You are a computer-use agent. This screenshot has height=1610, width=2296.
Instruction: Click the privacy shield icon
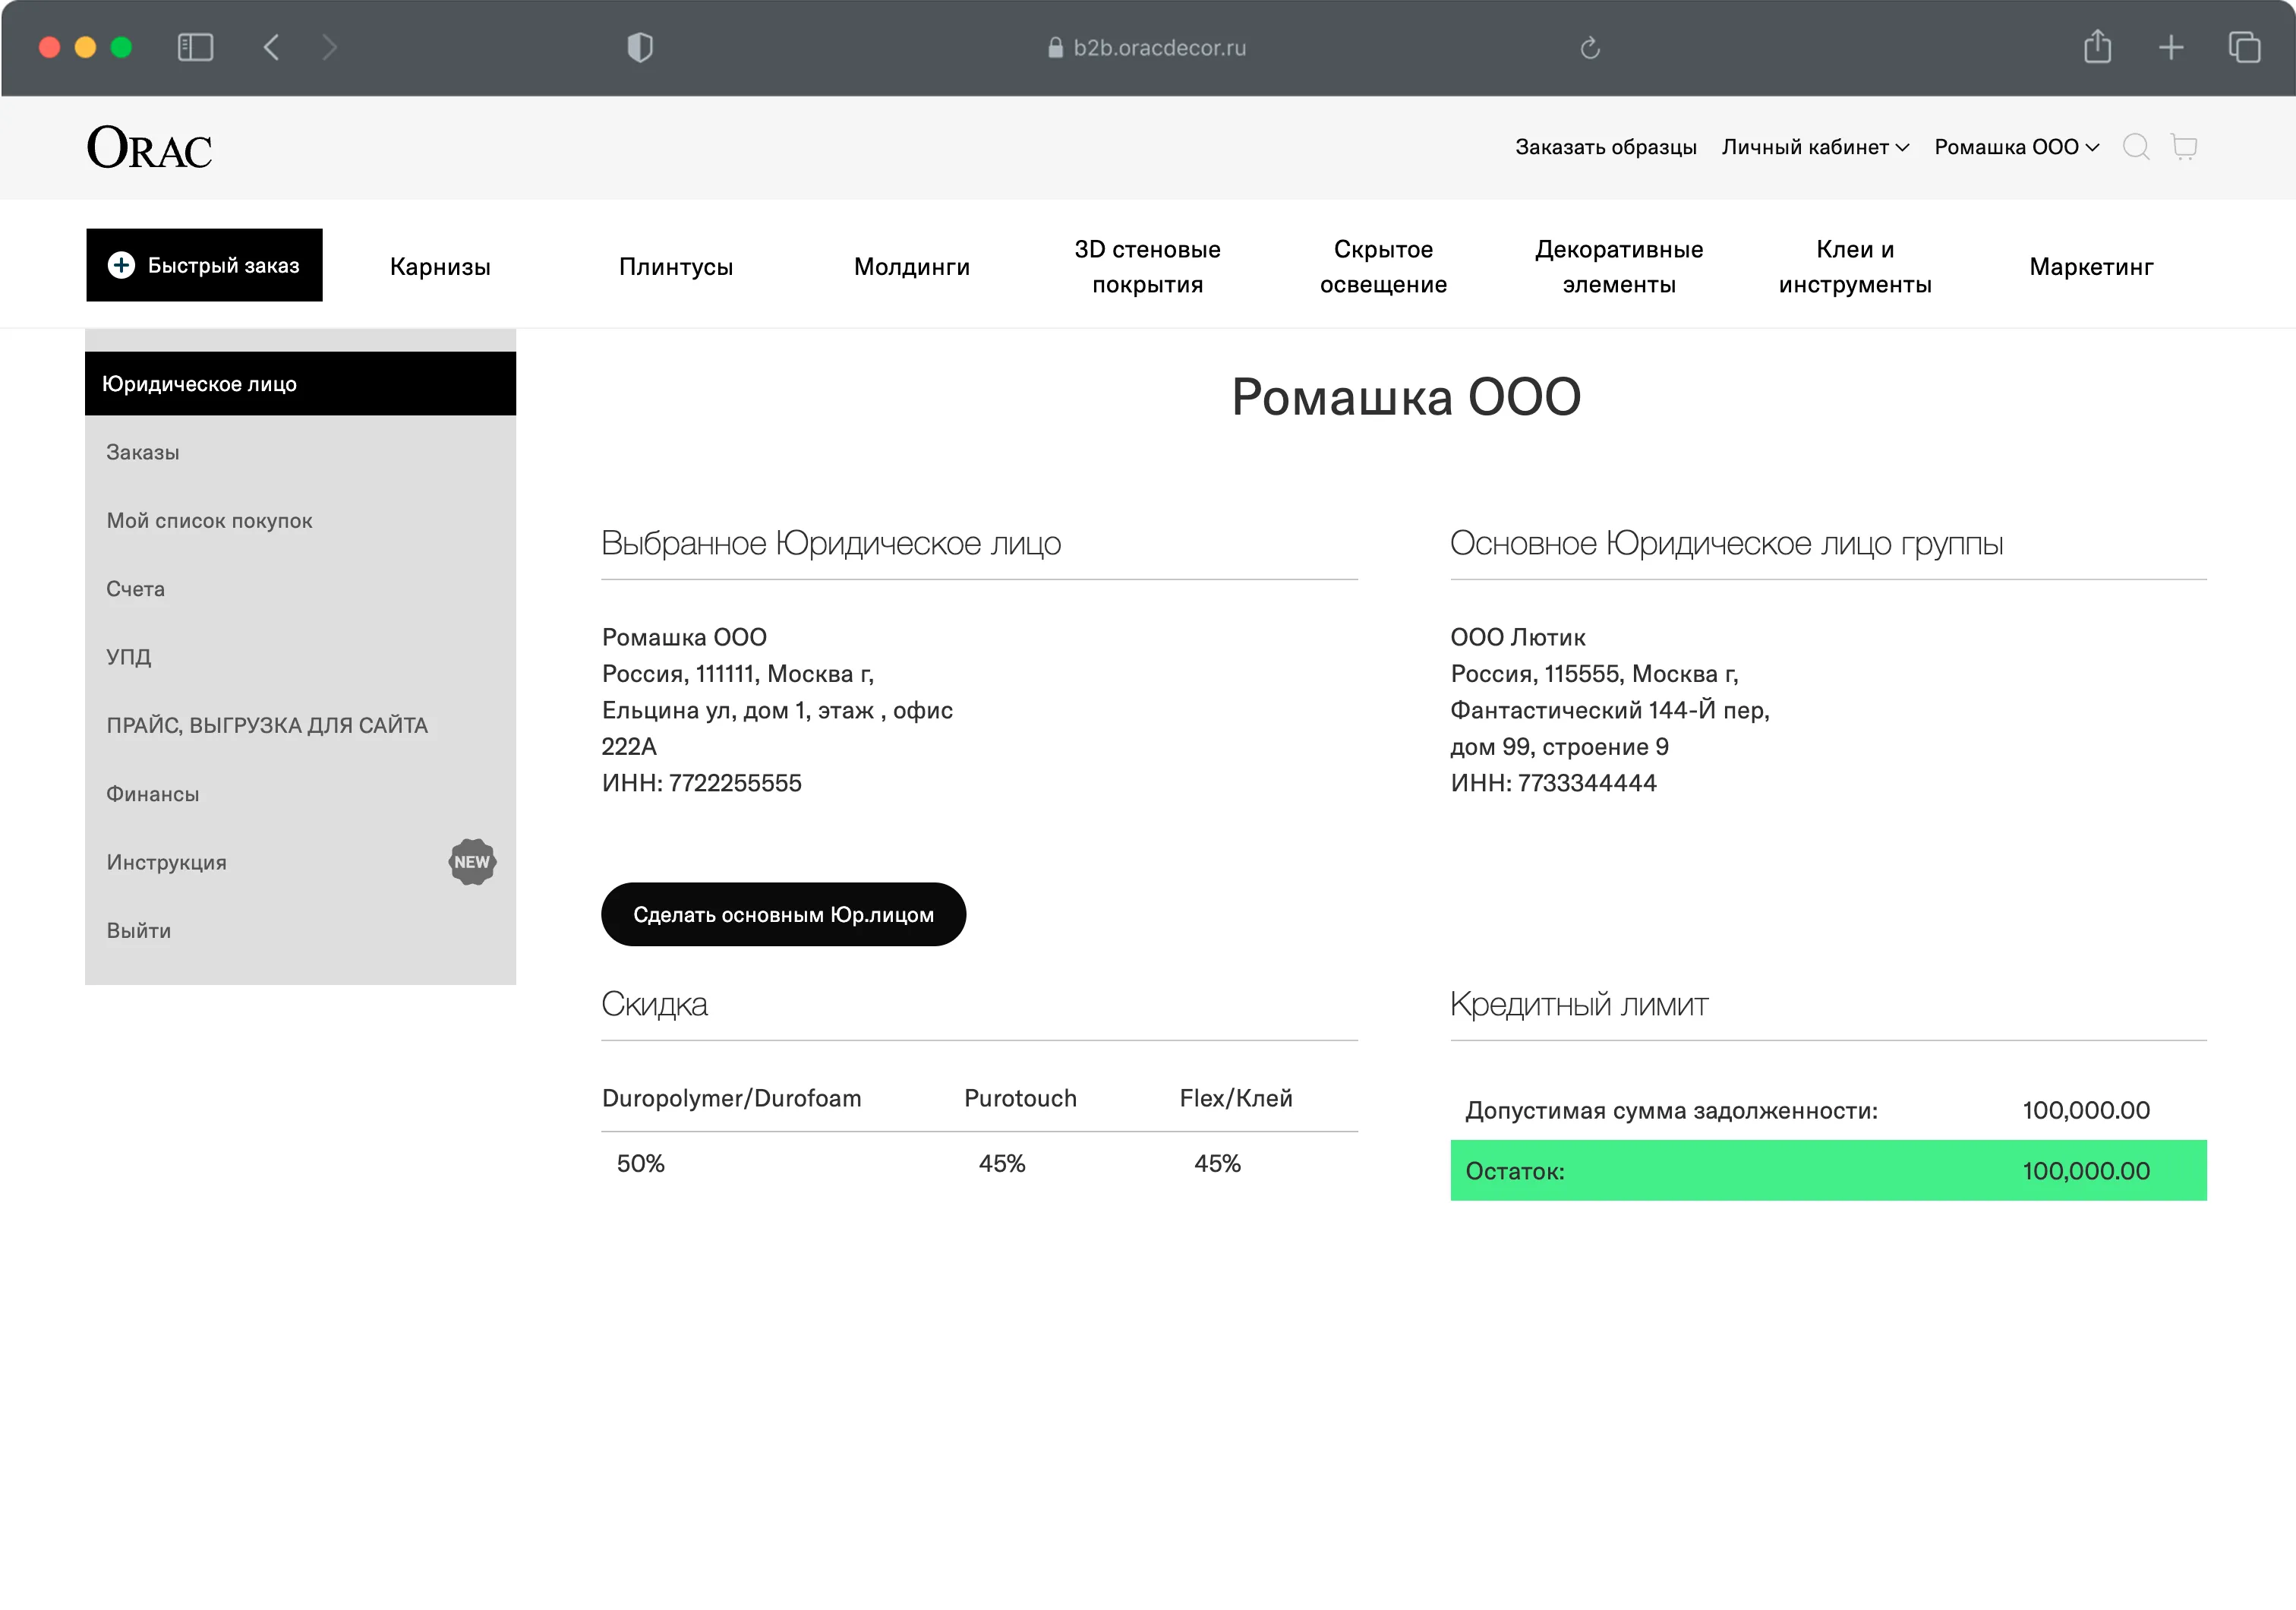[x=639, y=47]
